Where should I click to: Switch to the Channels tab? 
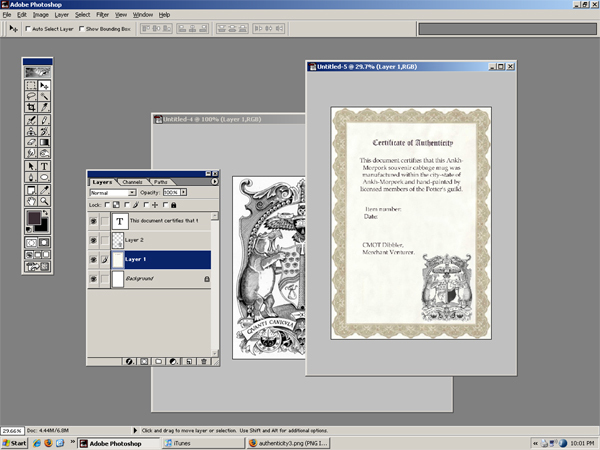pyautogui.click(x=133, y=182)
